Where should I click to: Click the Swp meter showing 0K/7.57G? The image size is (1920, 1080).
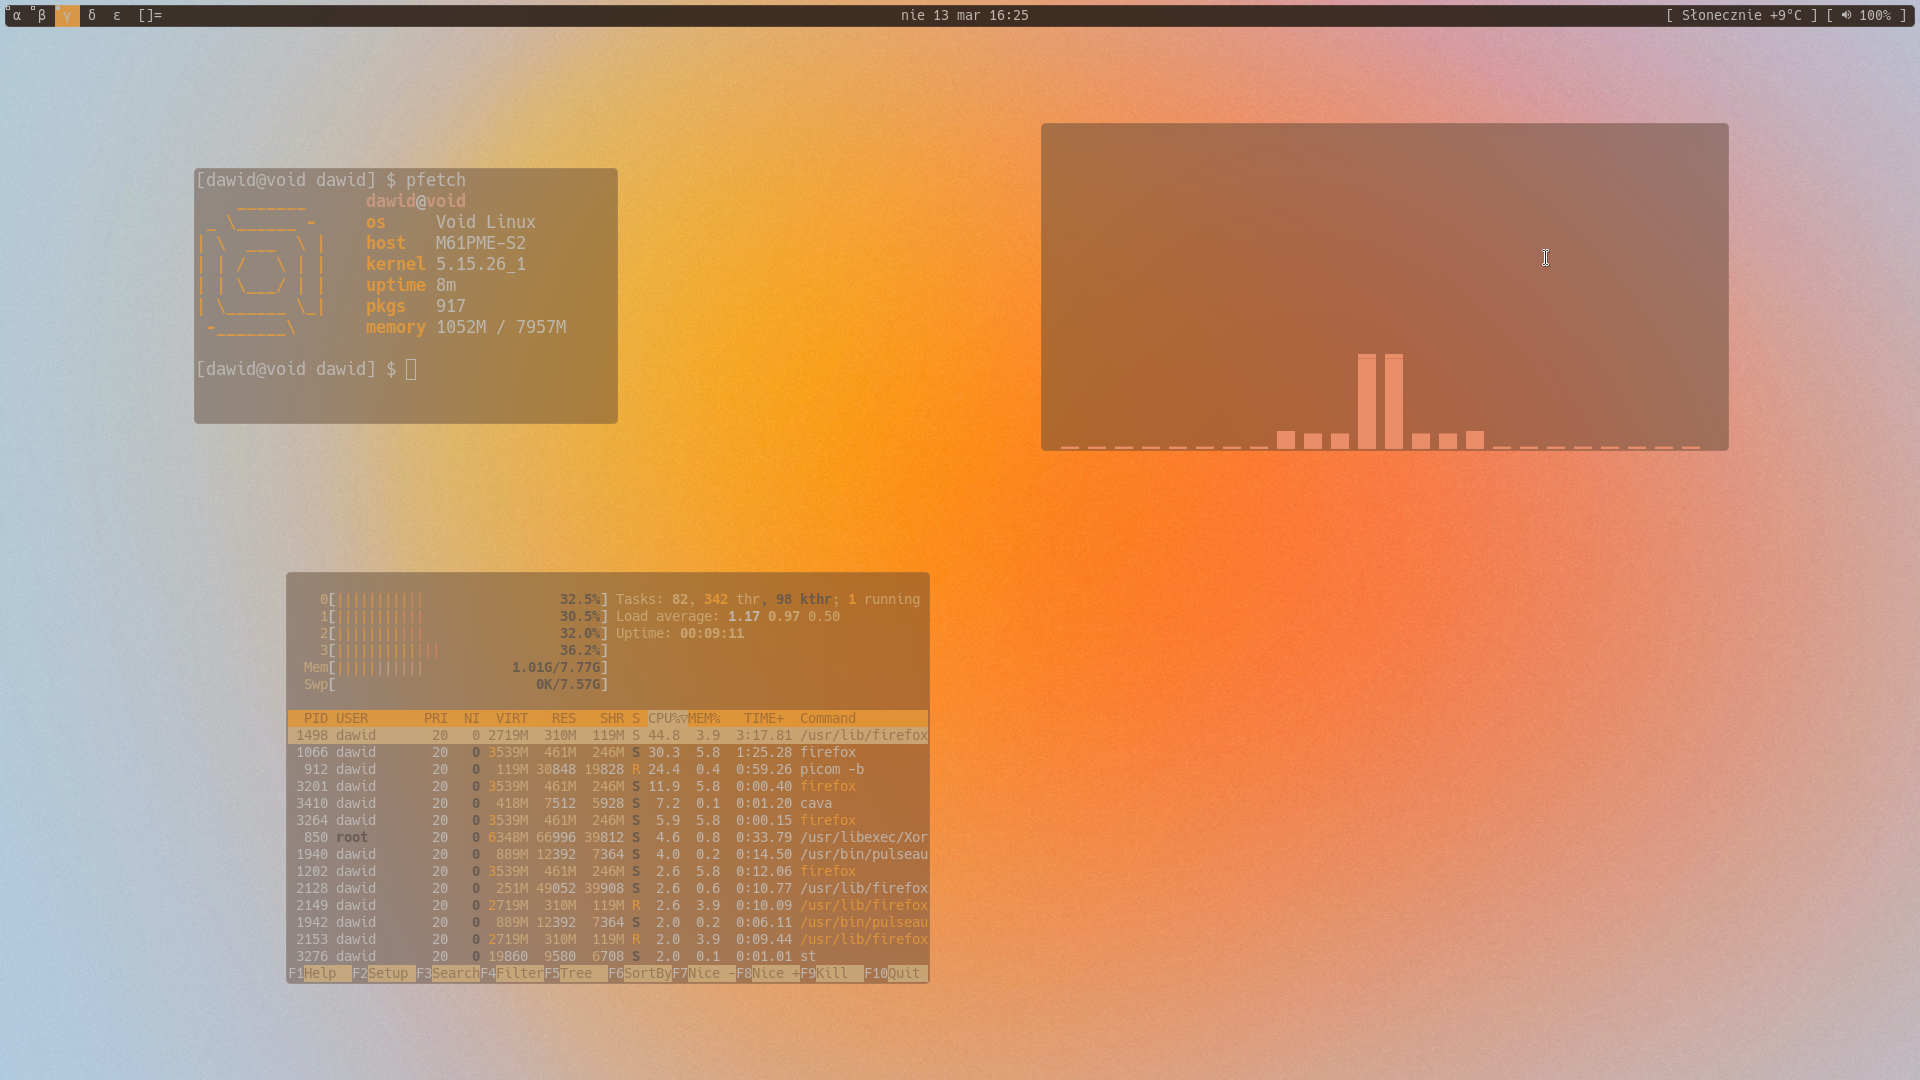(456, 684)
